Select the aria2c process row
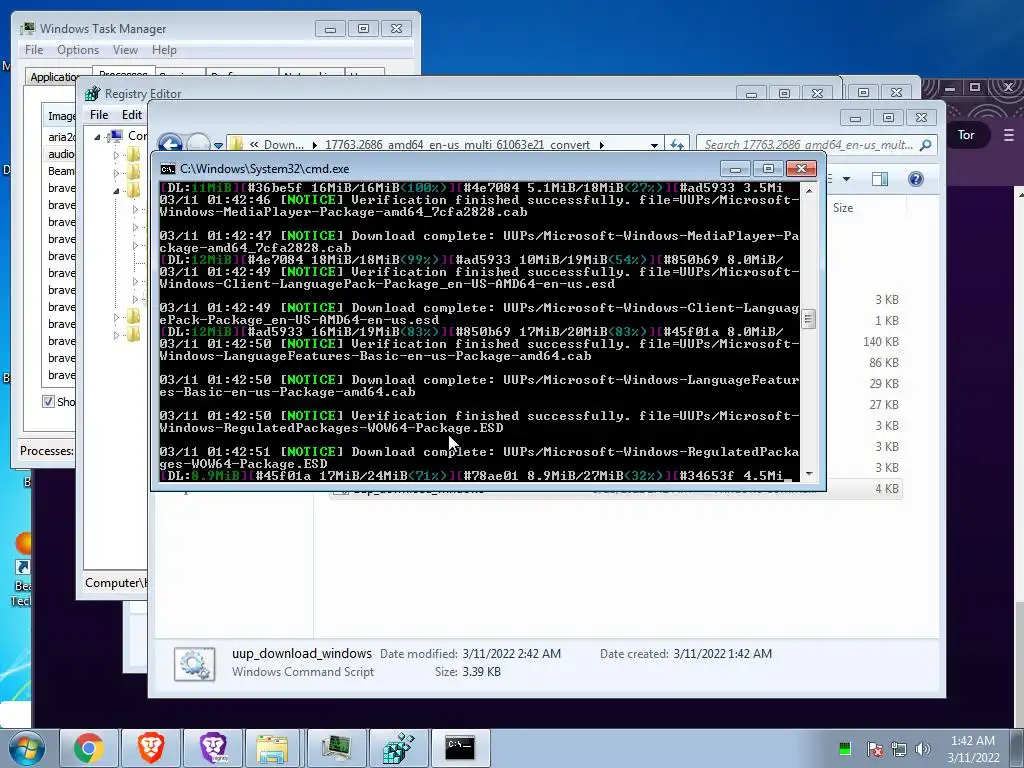This screenshot has width=1024, height=768. (61, 136)
